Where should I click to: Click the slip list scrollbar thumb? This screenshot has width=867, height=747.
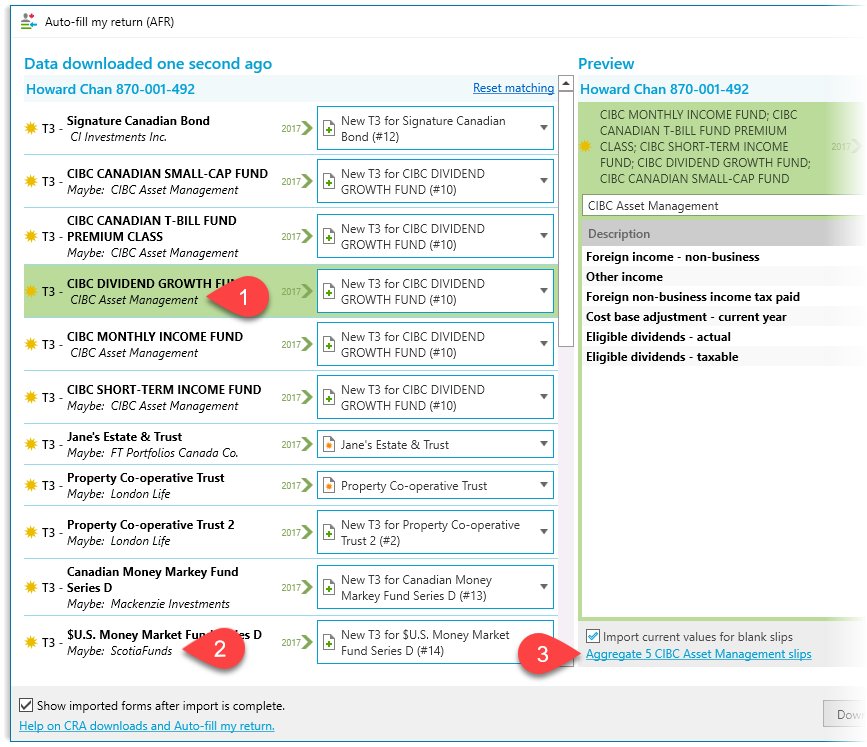[566, 219]
